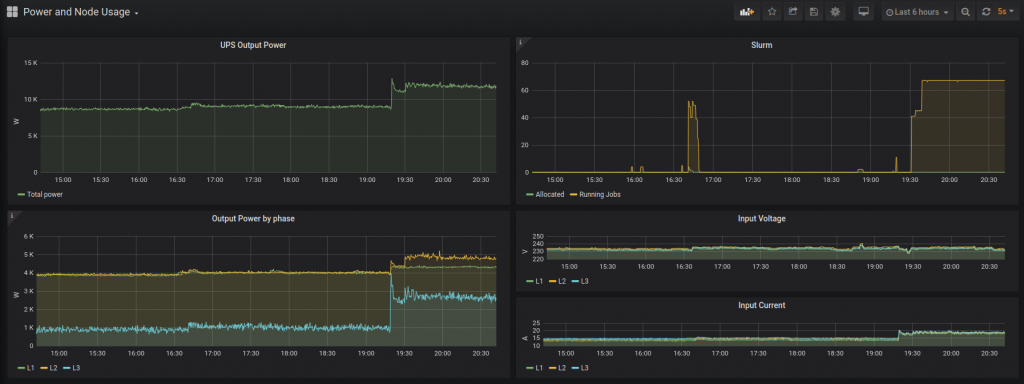Toggle L1 series in Output Power by phase
This screenshot has width=1024, height=384.
[x=31, y=368]
